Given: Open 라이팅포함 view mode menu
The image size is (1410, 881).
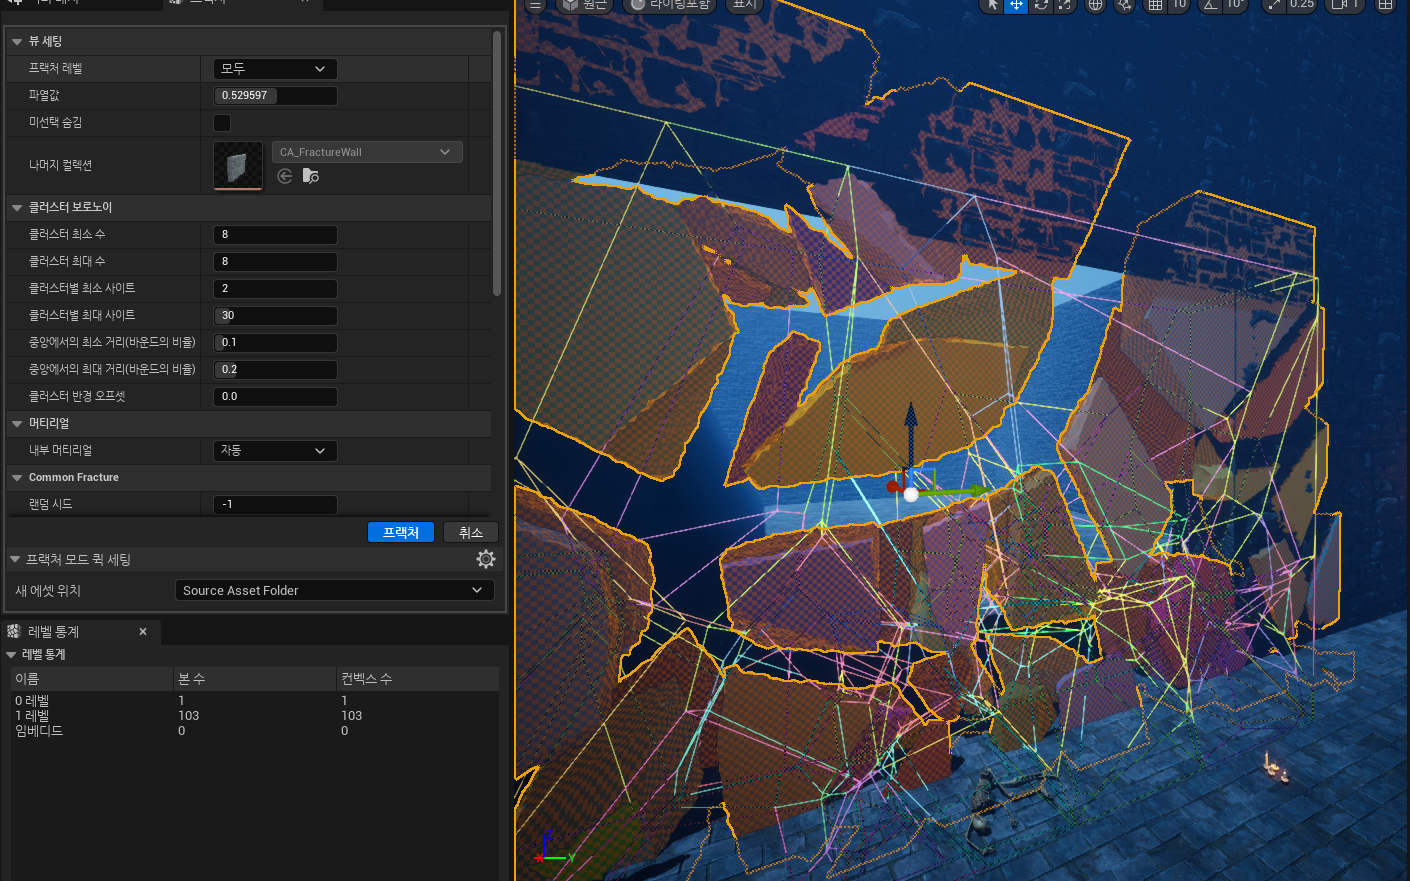Looking at the screenshot, I should point(670,5).
